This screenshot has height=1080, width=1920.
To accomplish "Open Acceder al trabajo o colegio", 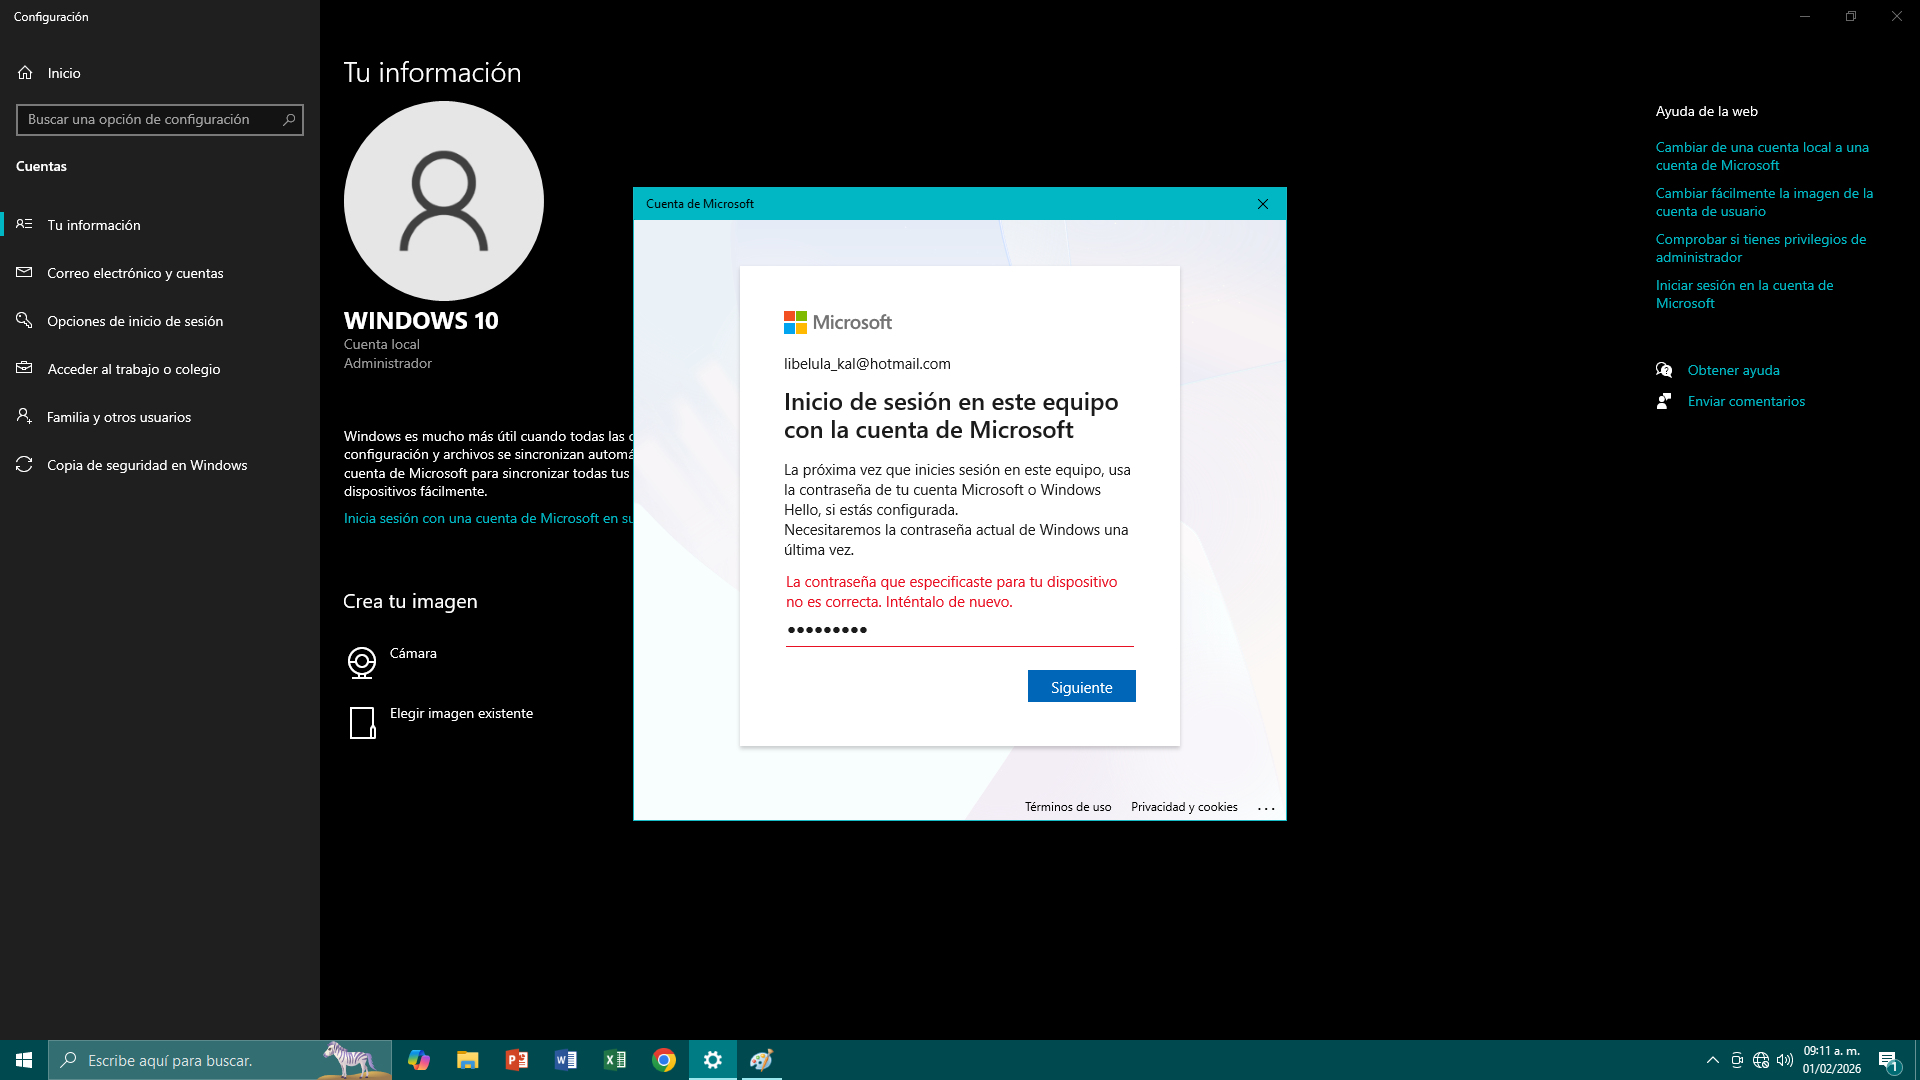I will point(160,369).
